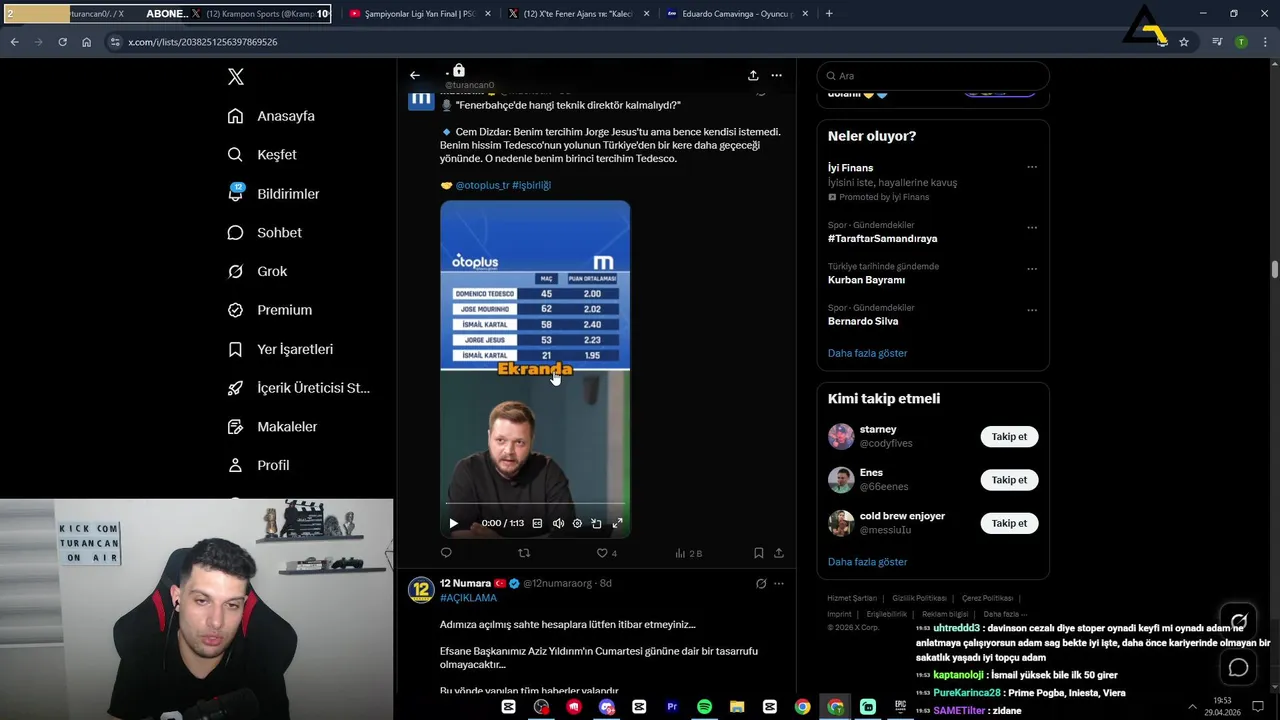Screen dimensions: 1280x720
Task: Open the list header more options
Action: (x=777, y=75)
